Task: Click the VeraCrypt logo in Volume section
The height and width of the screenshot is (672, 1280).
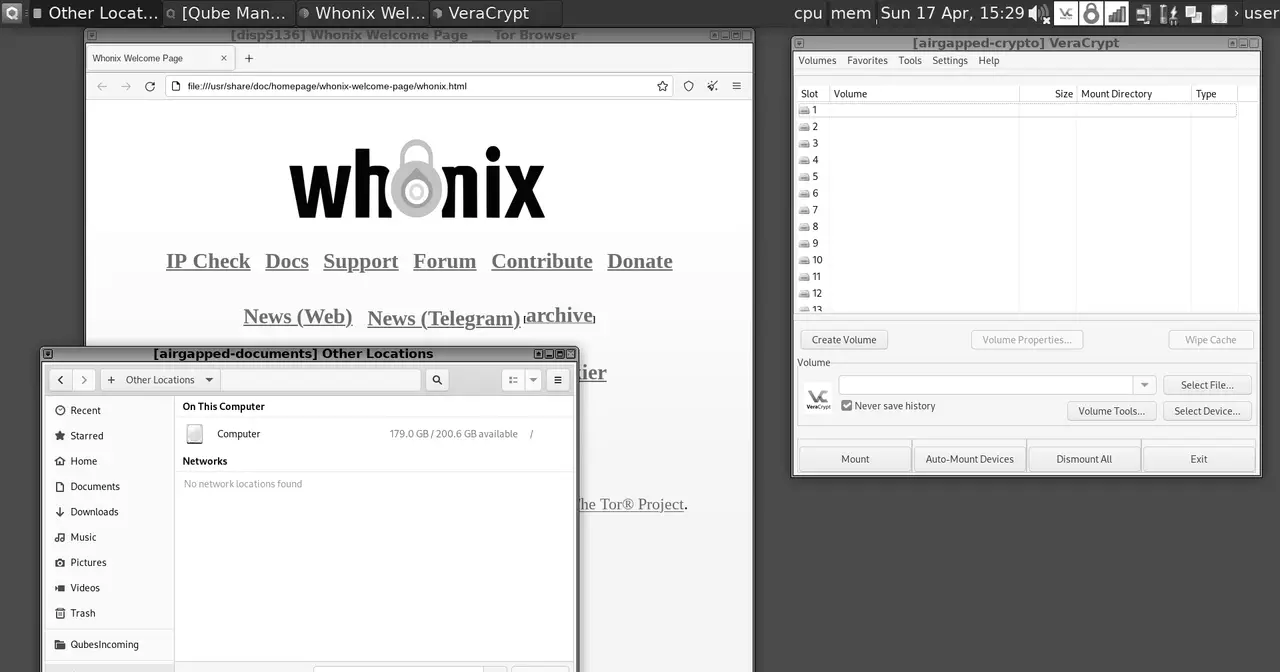Action: 818,398
